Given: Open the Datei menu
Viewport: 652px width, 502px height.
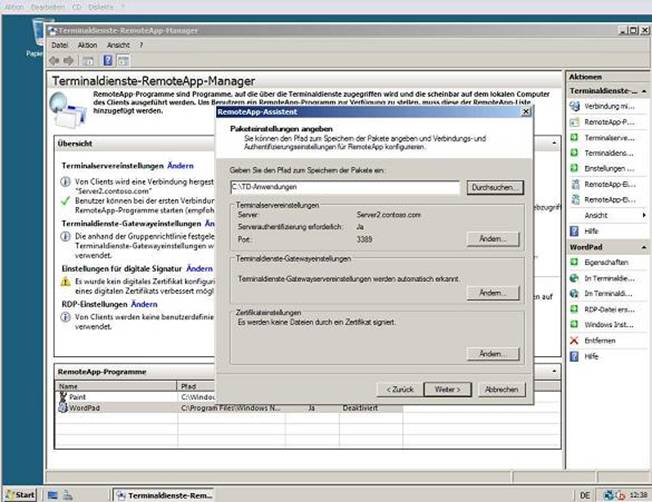Looking at the screenshot, I should 59,45.
